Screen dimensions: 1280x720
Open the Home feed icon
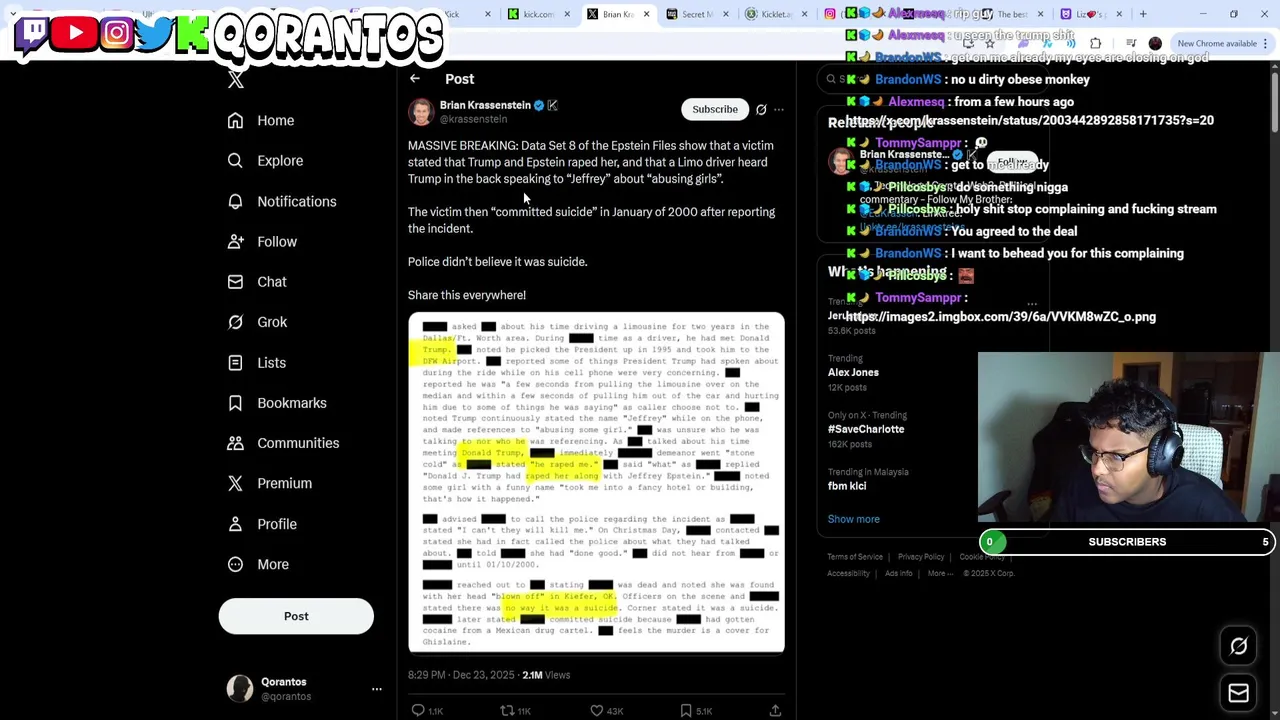point(235,120)
